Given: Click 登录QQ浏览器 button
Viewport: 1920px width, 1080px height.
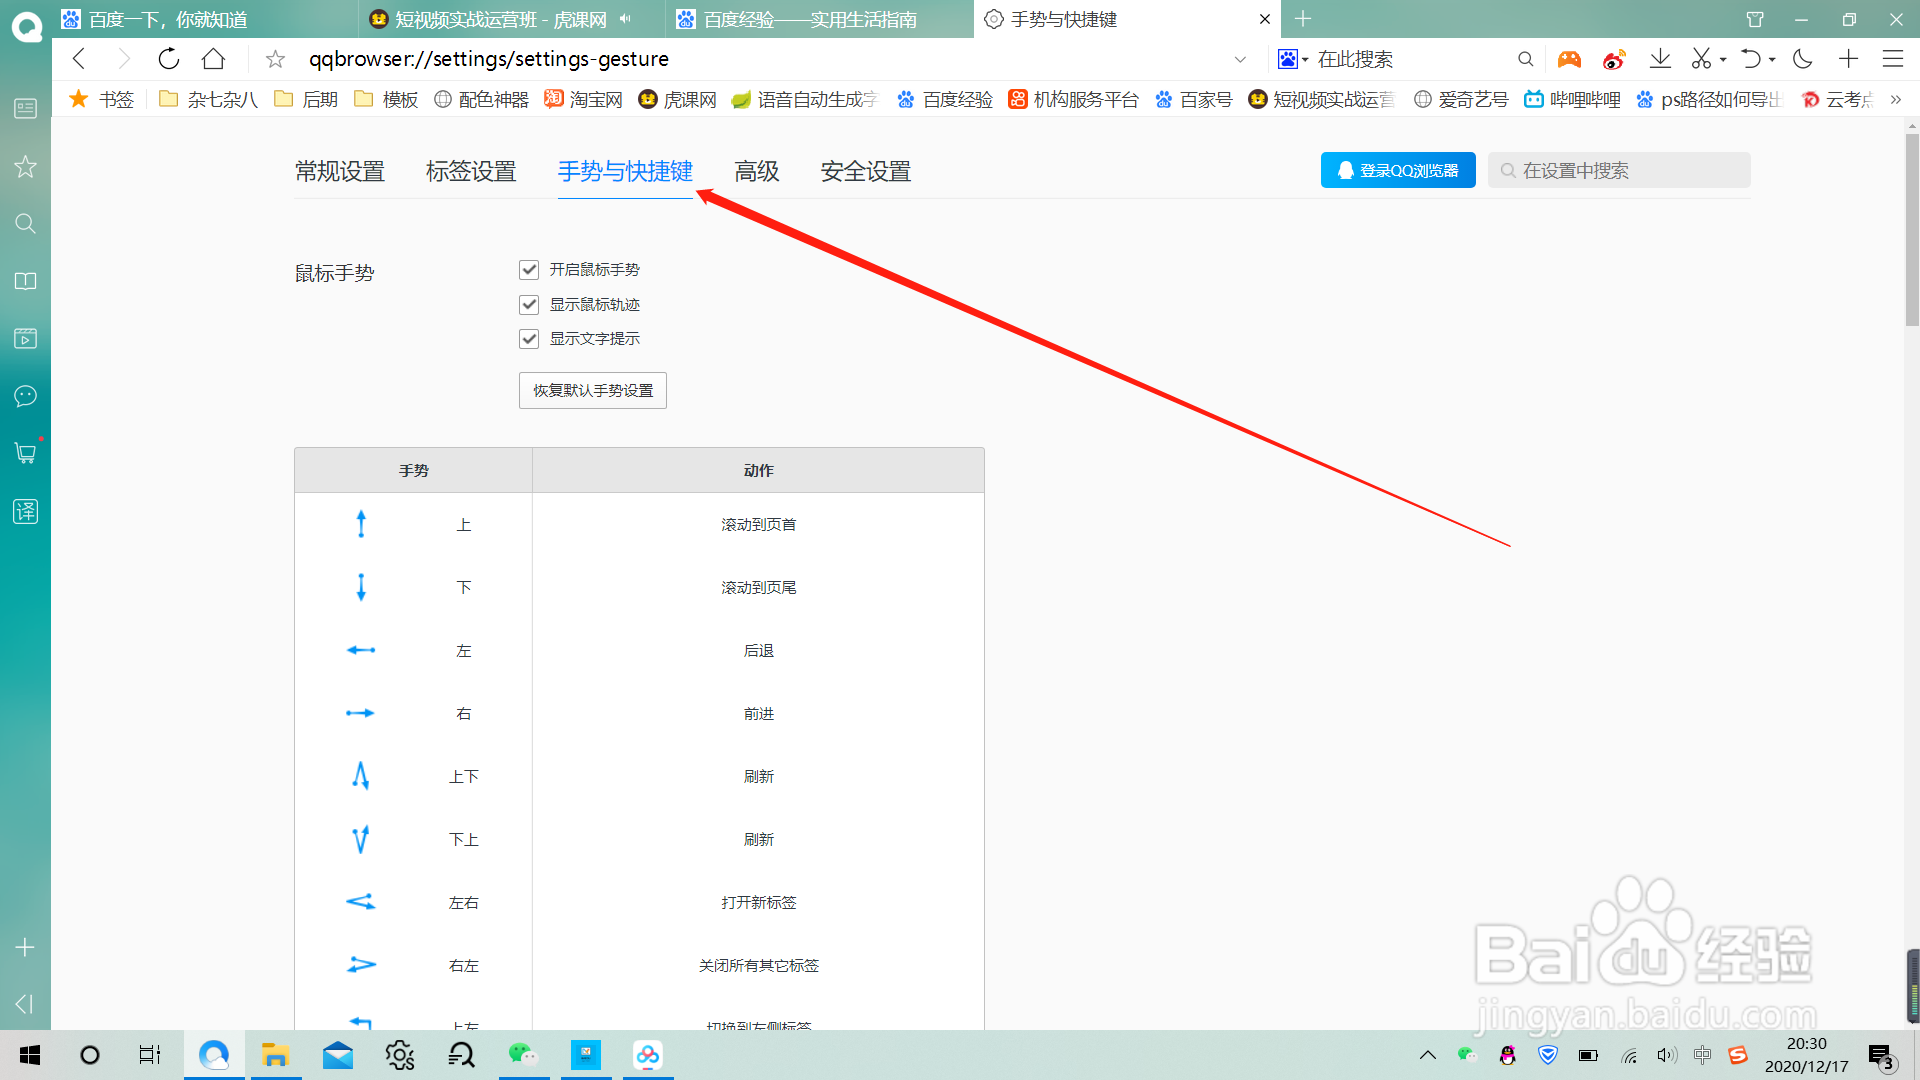Looking at the screenshot, I should pos(1397,170).
